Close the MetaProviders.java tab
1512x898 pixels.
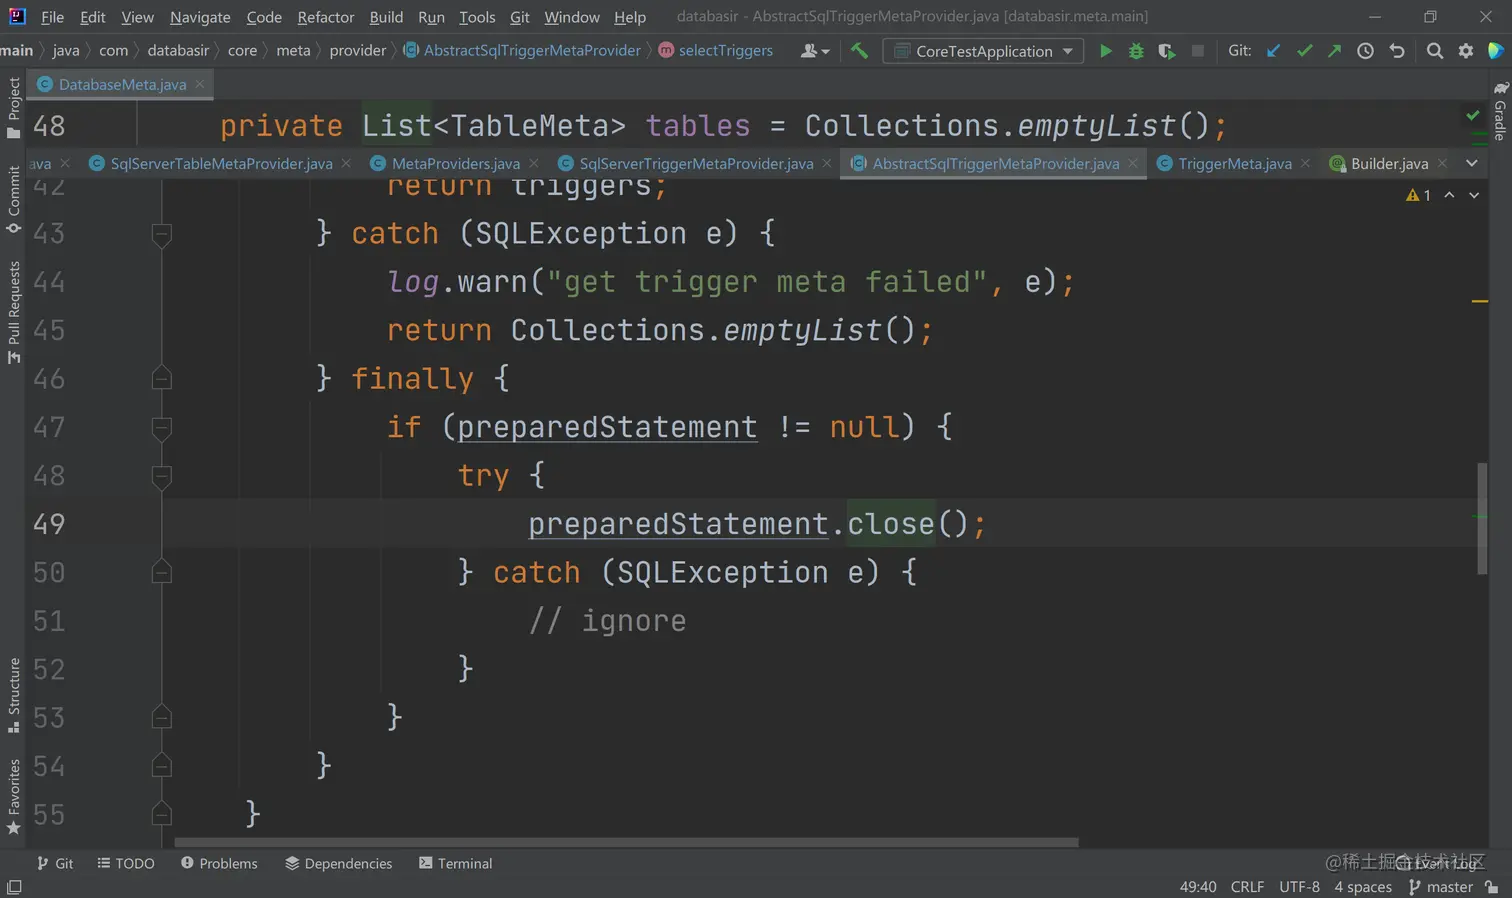(x=534, y=163)
